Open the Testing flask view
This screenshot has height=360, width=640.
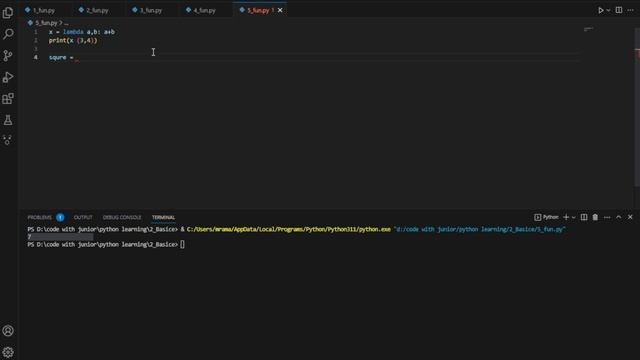8,120
